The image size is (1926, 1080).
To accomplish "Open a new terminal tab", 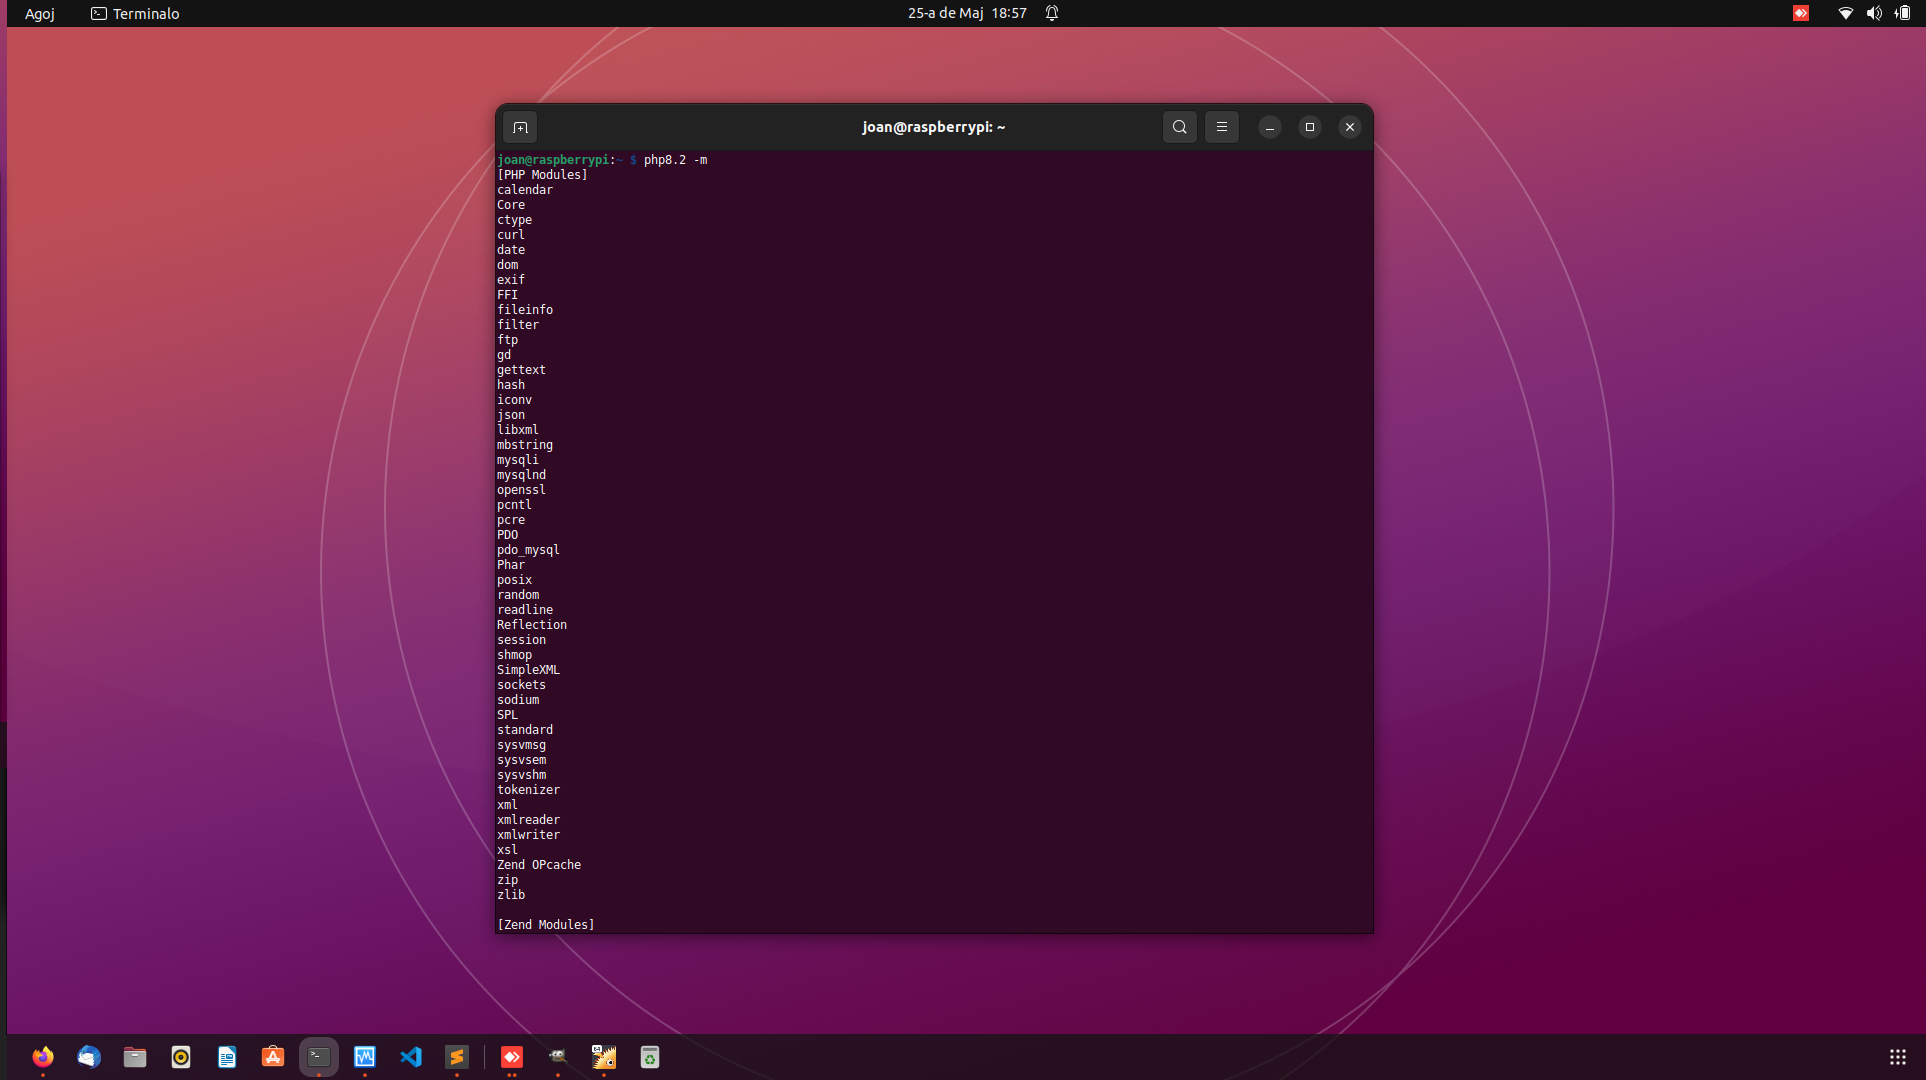I will [520, 127].
